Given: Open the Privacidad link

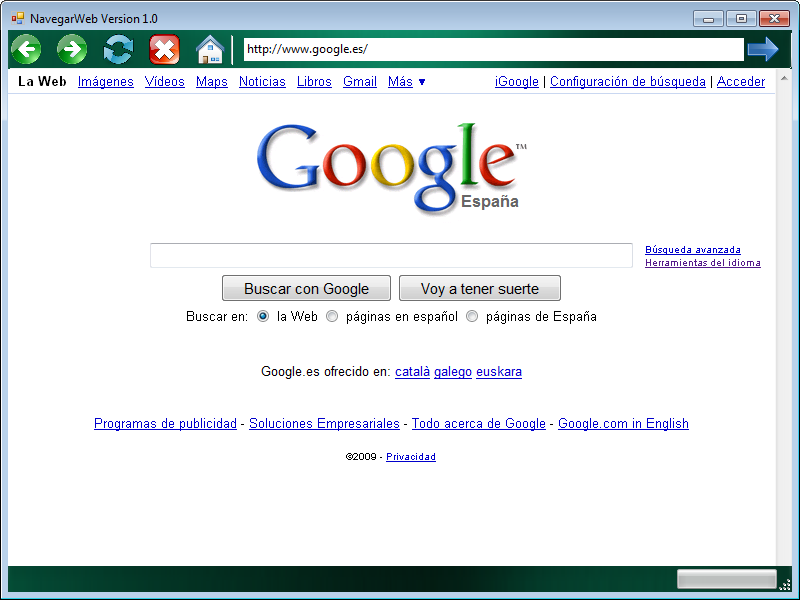Looking at the screenshot, I should [x=411, y=457].
